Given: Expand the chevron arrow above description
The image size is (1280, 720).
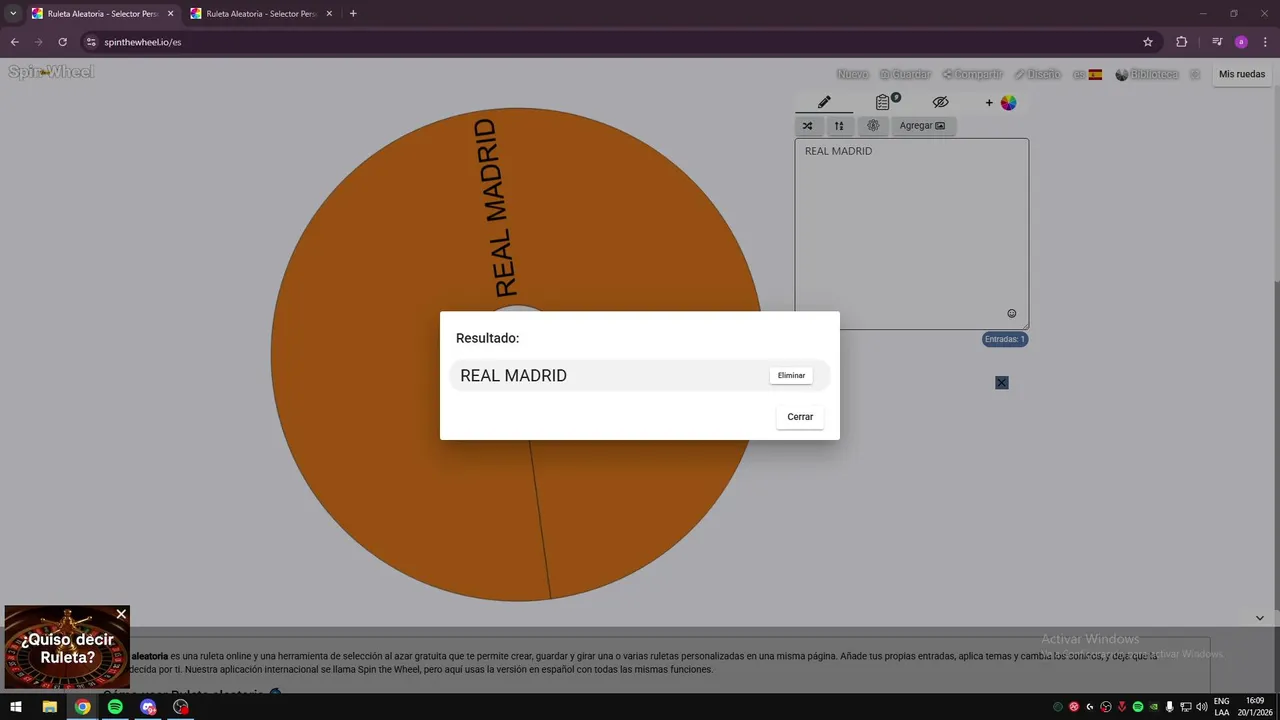Looking at the screenshot, I should coord(1260,618).
